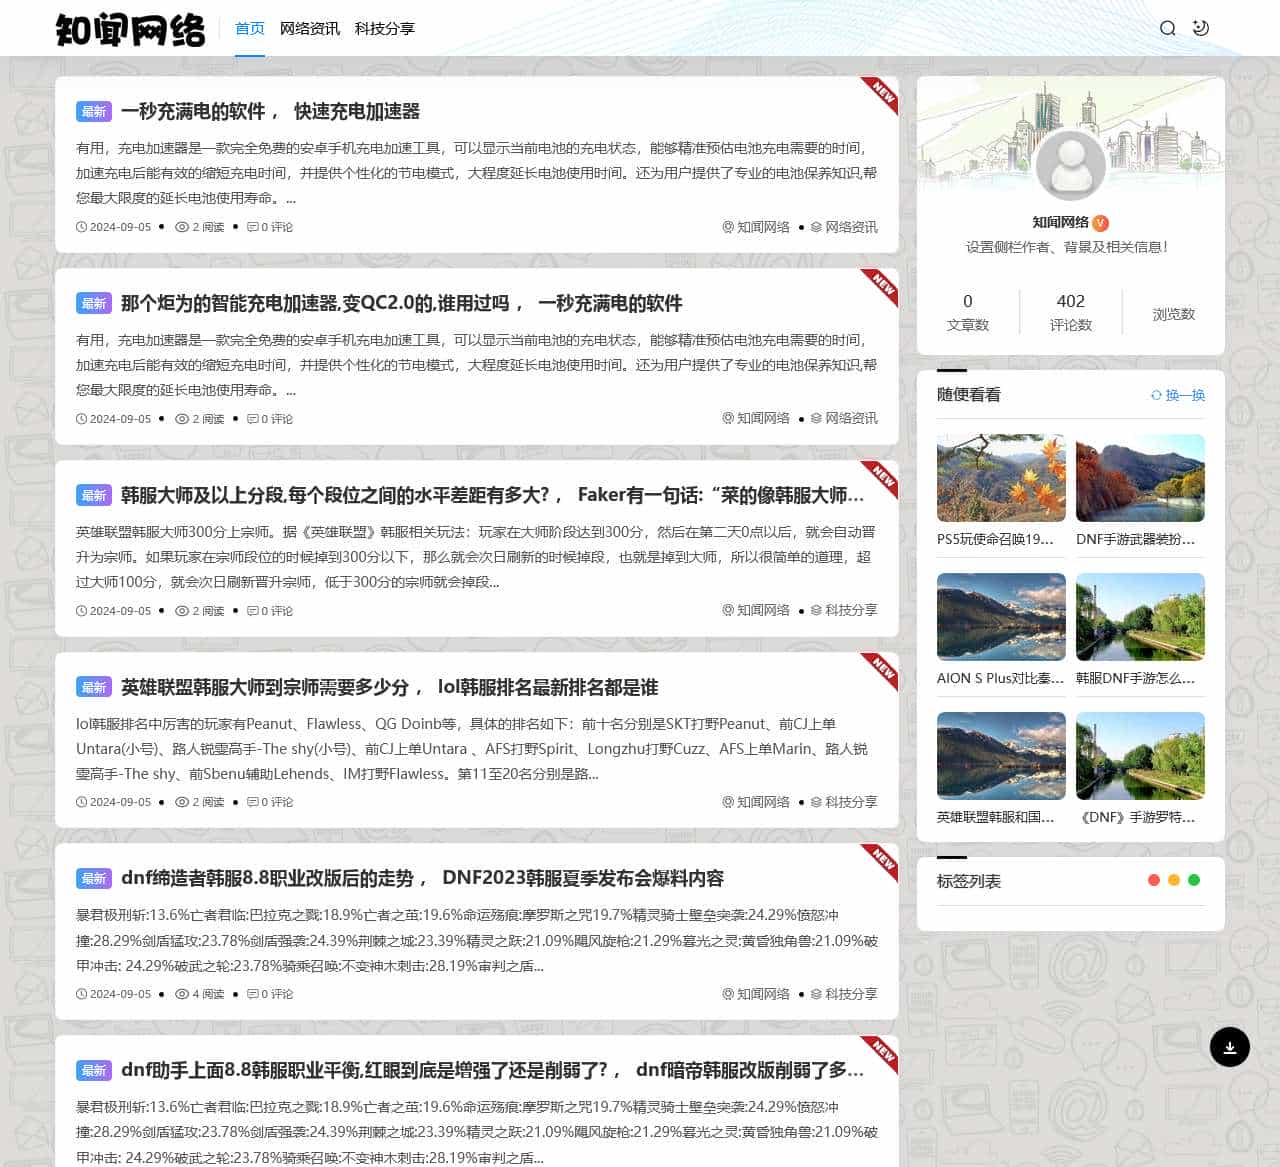Click the PS5玩使命召唤 thumbnail image
This screenshot has height=1167, width=1280.
(x=1001, y=477)
